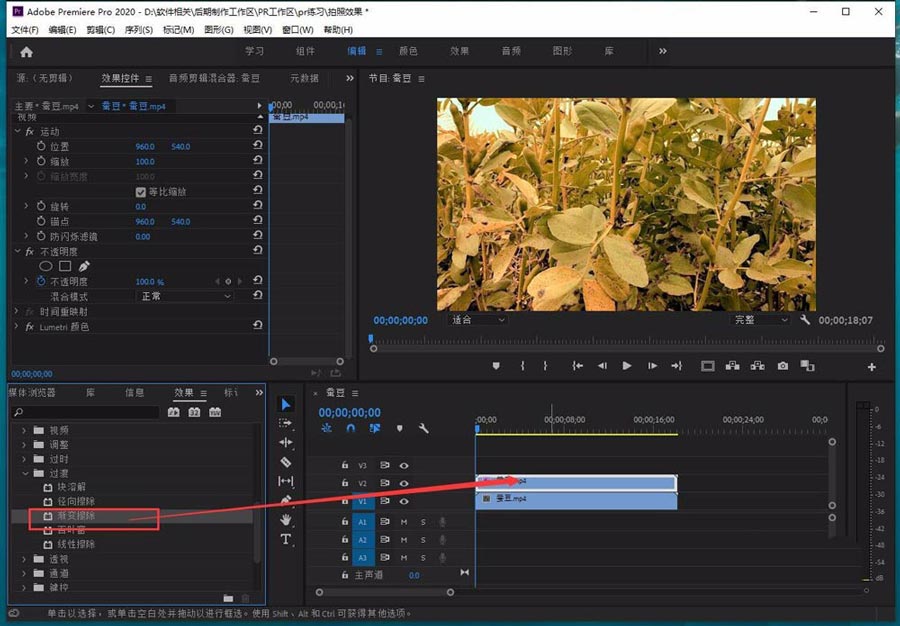Image resolution: width=900 pixels, height=626 pixels.
Task: Collapse the expanded transitions folder in Effects
Action: click(25, 473)
